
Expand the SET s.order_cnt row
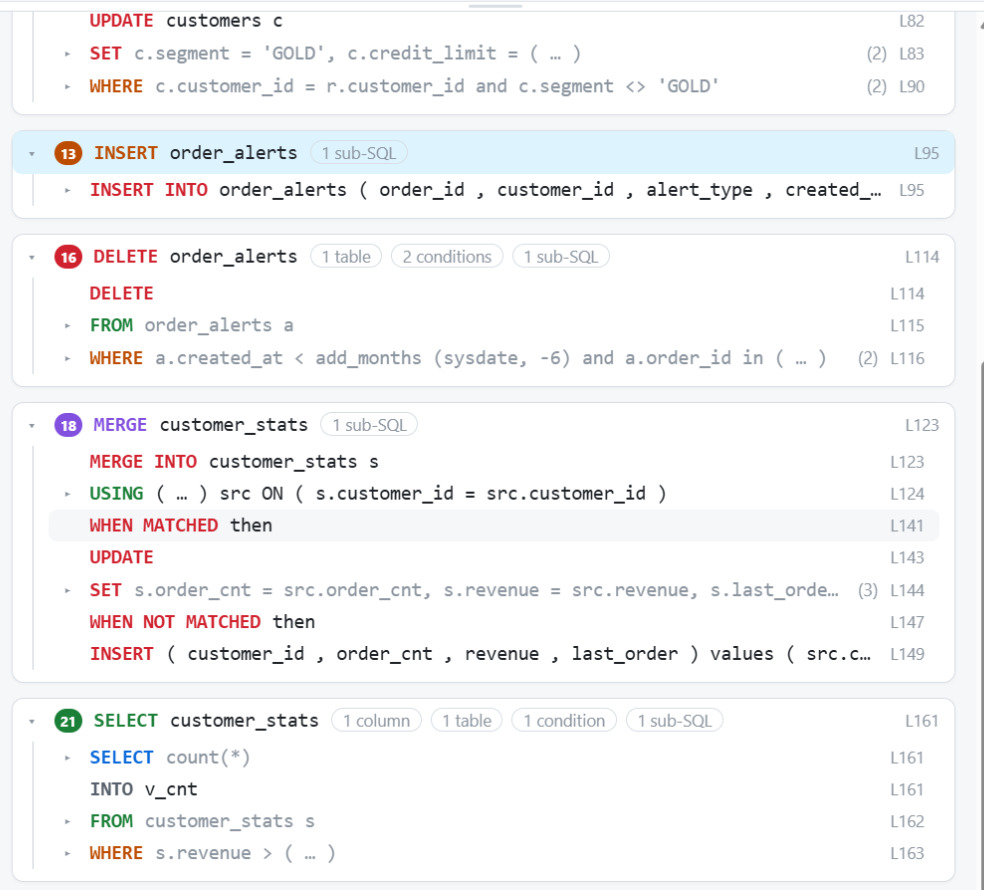pyautogui.click(x=67, y=591)
